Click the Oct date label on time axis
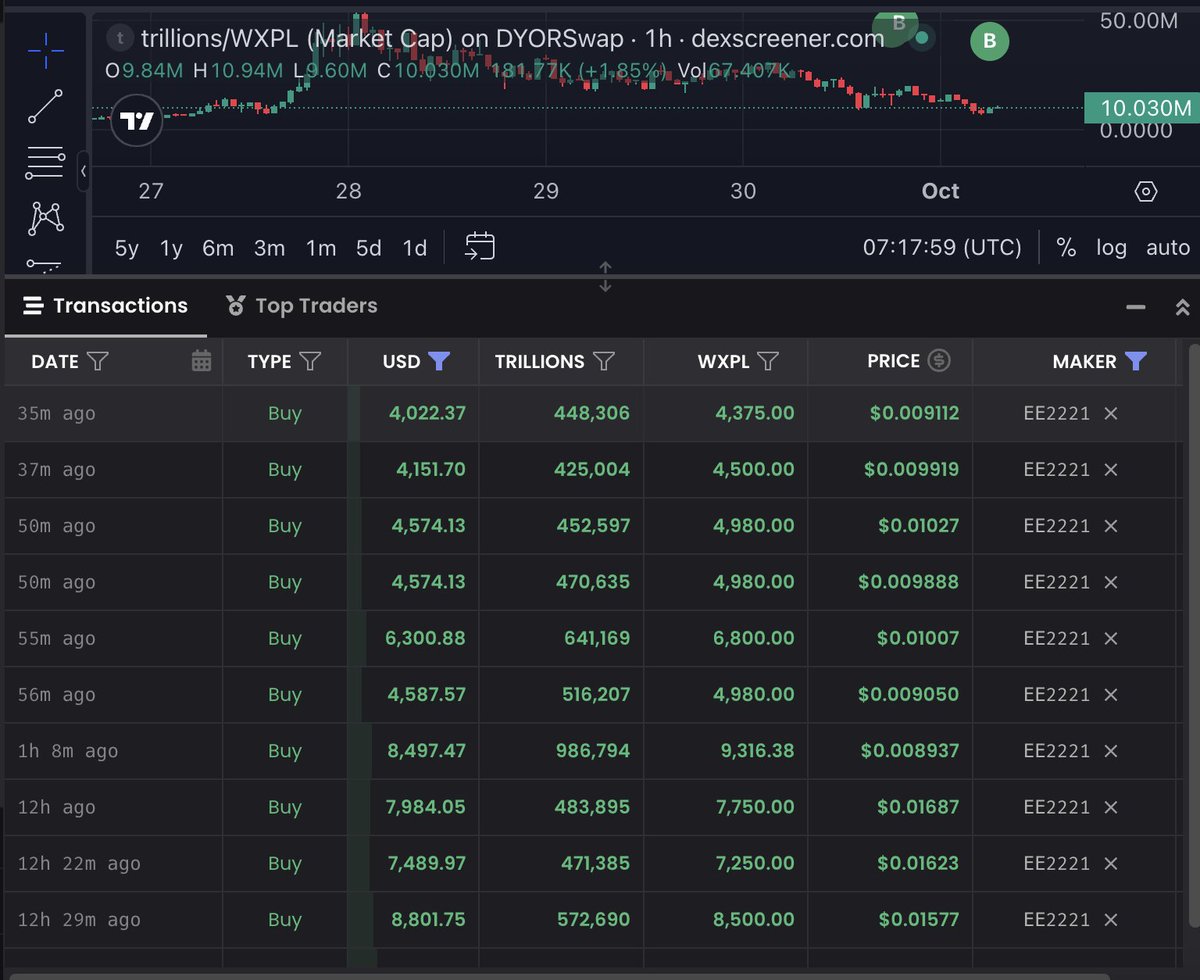1200x980 pixels. point(940,191)
